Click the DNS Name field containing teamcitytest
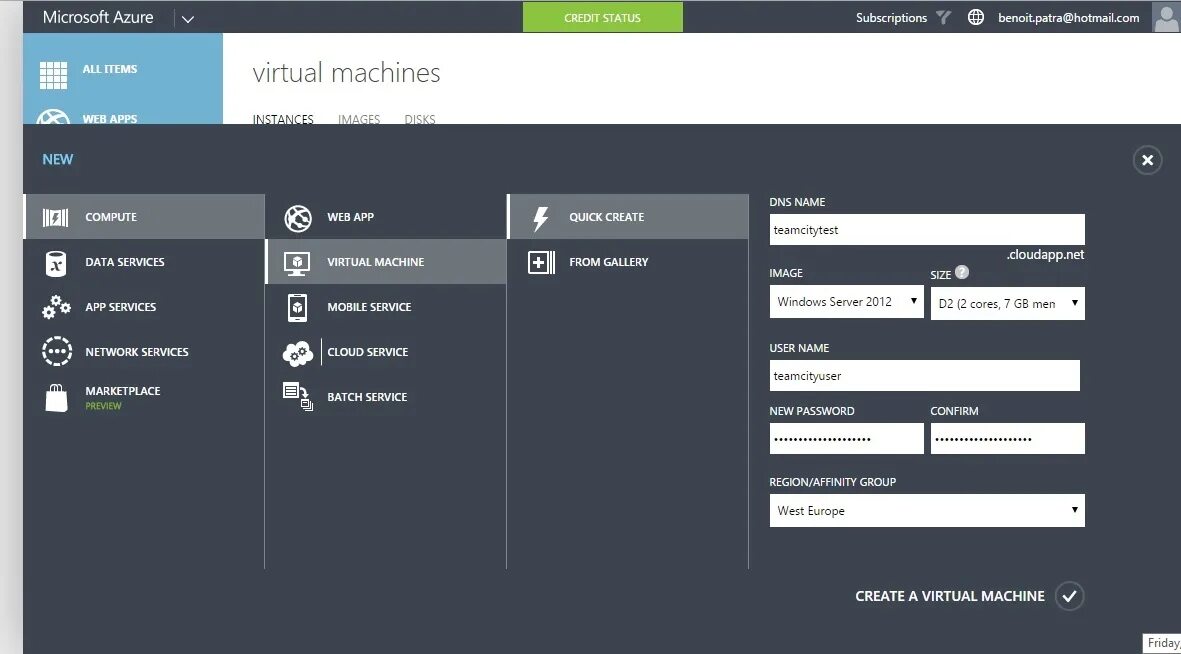Viewport: 1181px width, 654px height. tap(927, 230)
